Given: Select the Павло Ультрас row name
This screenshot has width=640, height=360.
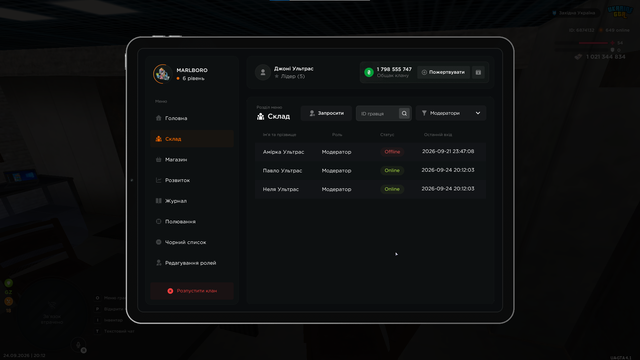Looking at the screenshot, I should coord(282,171).
